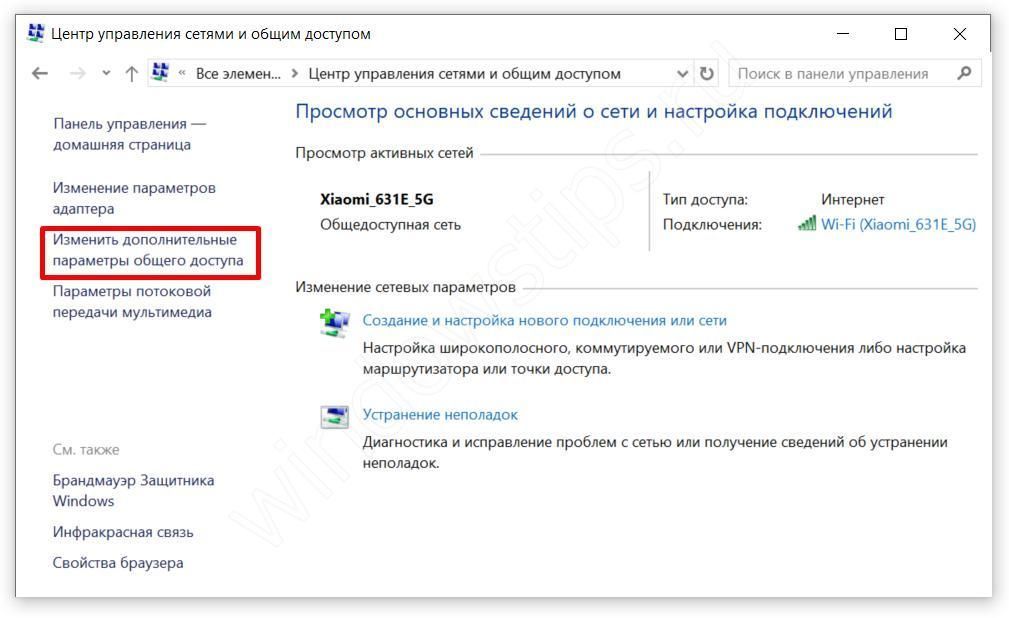Maximize the network center window
Viewport: 1009px width, 618px height.
tap(901, 33)
